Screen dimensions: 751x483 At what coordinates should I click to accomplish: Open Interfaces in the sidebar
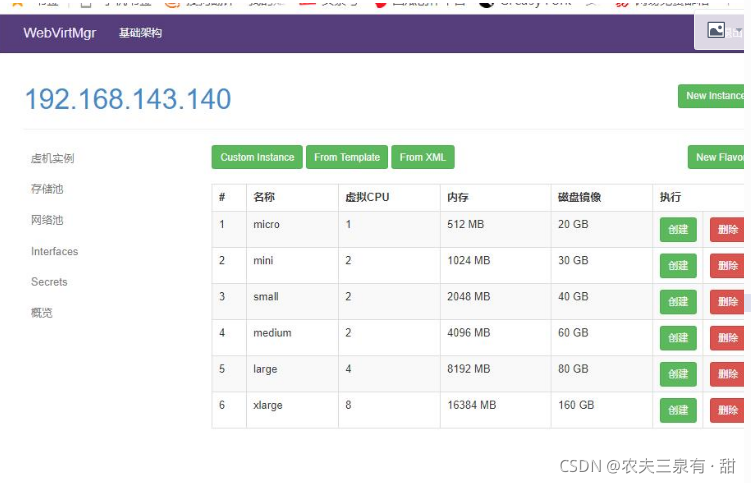coord(55,251)
